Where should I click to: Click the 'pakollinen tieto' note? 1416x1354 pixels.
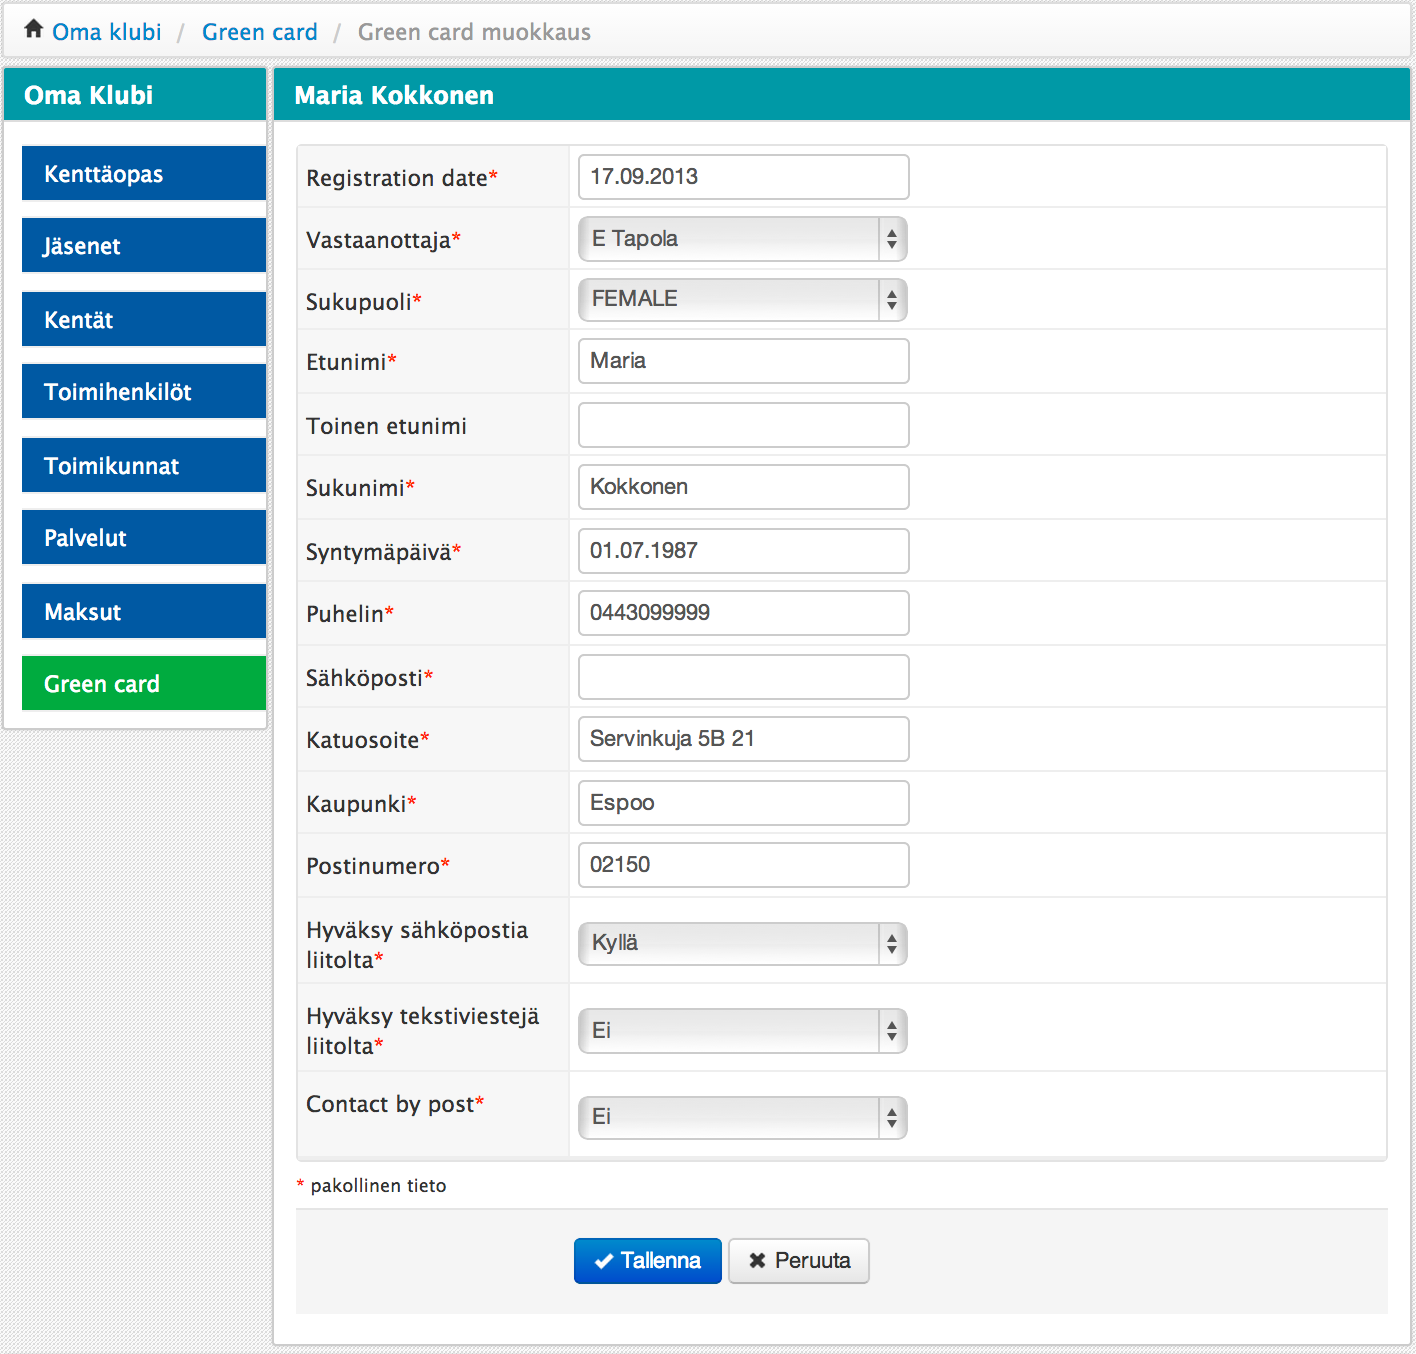378,1186
